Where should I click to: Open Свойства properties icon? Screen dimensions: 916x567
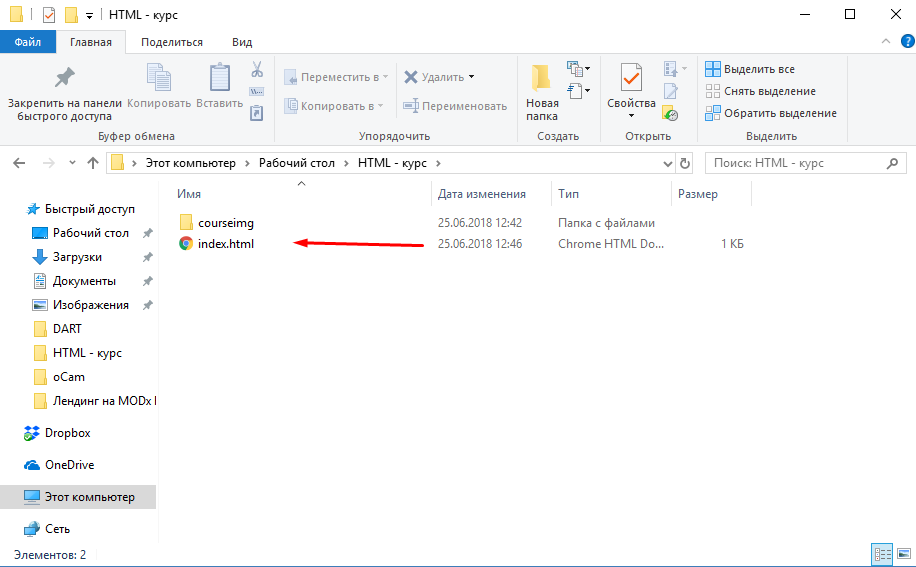[x=631, y=78]
